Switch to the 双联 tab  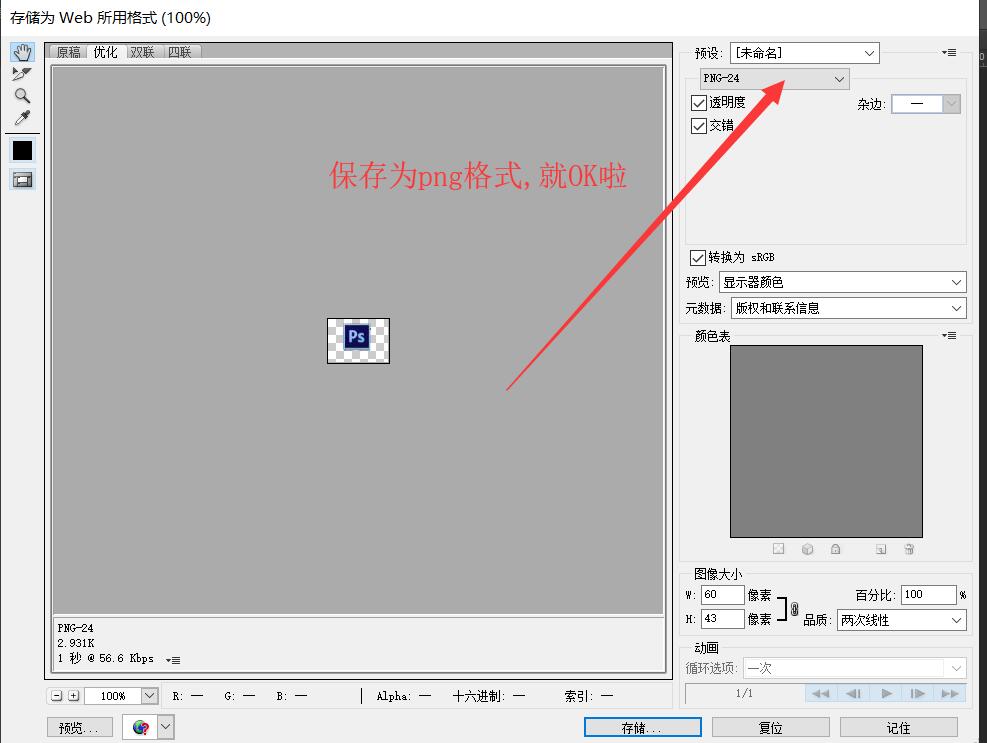(142, 52)
